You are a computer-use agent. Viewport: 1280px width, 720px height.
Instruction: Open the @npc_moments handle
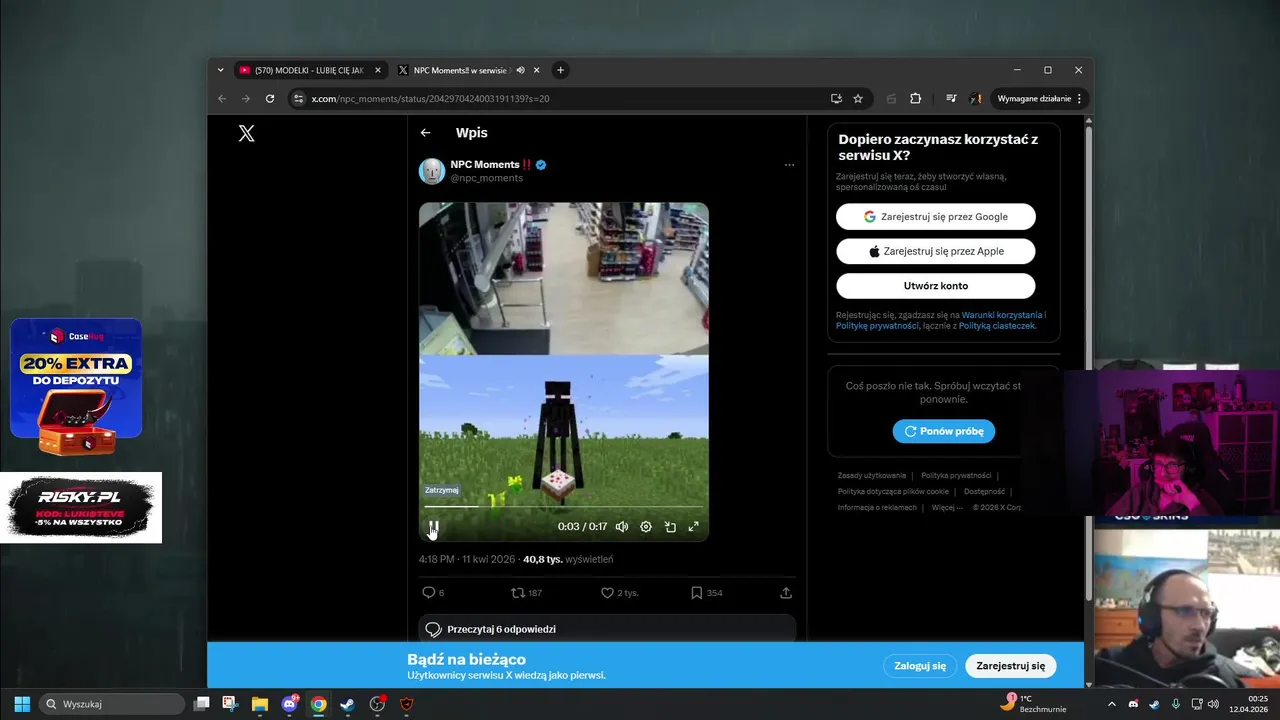coord(487,178)
